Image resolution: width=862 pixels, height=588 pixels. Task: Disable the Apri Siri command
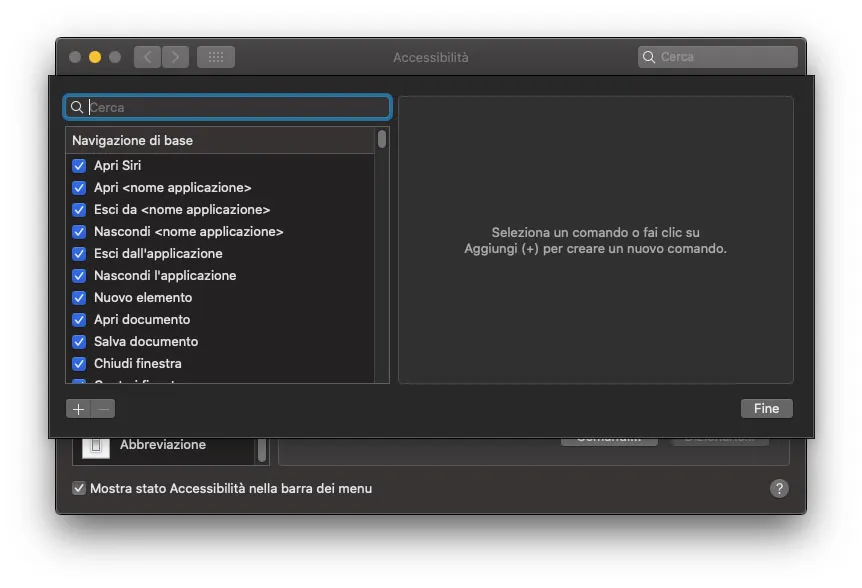pos(79,166)
